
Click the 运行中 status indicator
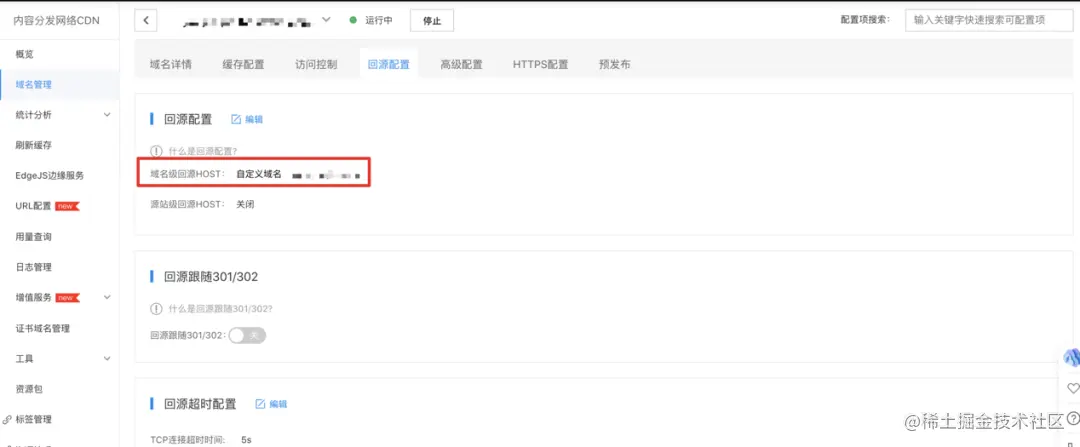[371, 20]
